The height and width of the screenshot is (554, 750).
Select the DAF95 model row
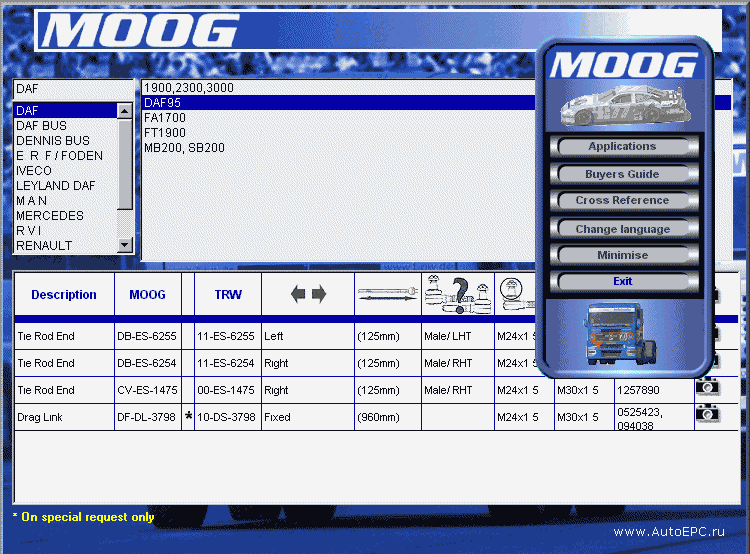339,103
